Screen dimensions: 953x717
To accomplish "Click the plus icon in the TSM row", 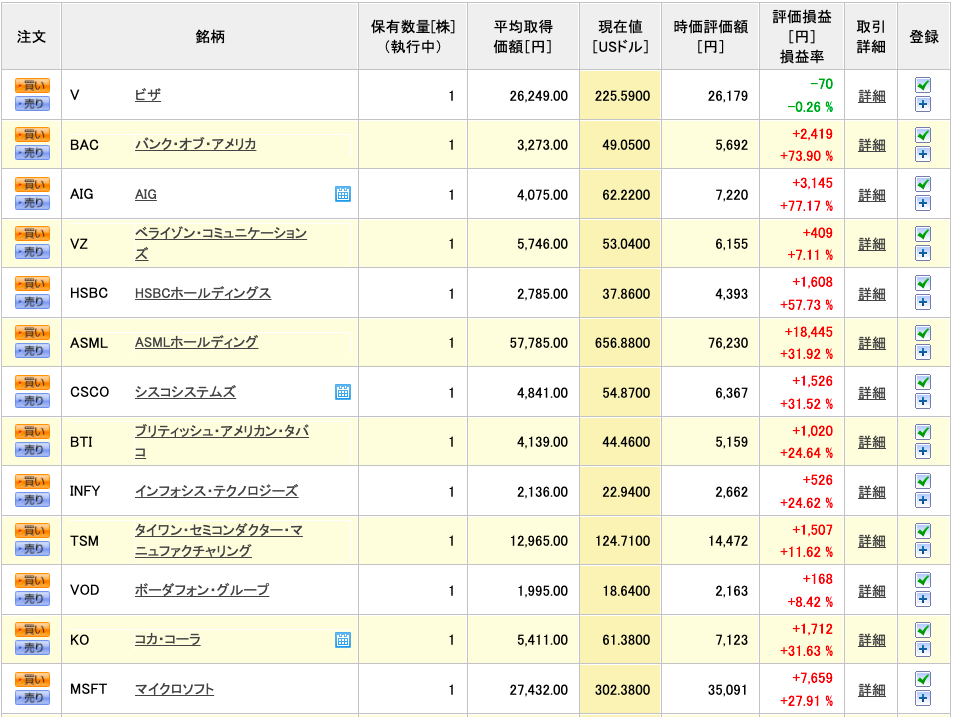I will point(923,550).
